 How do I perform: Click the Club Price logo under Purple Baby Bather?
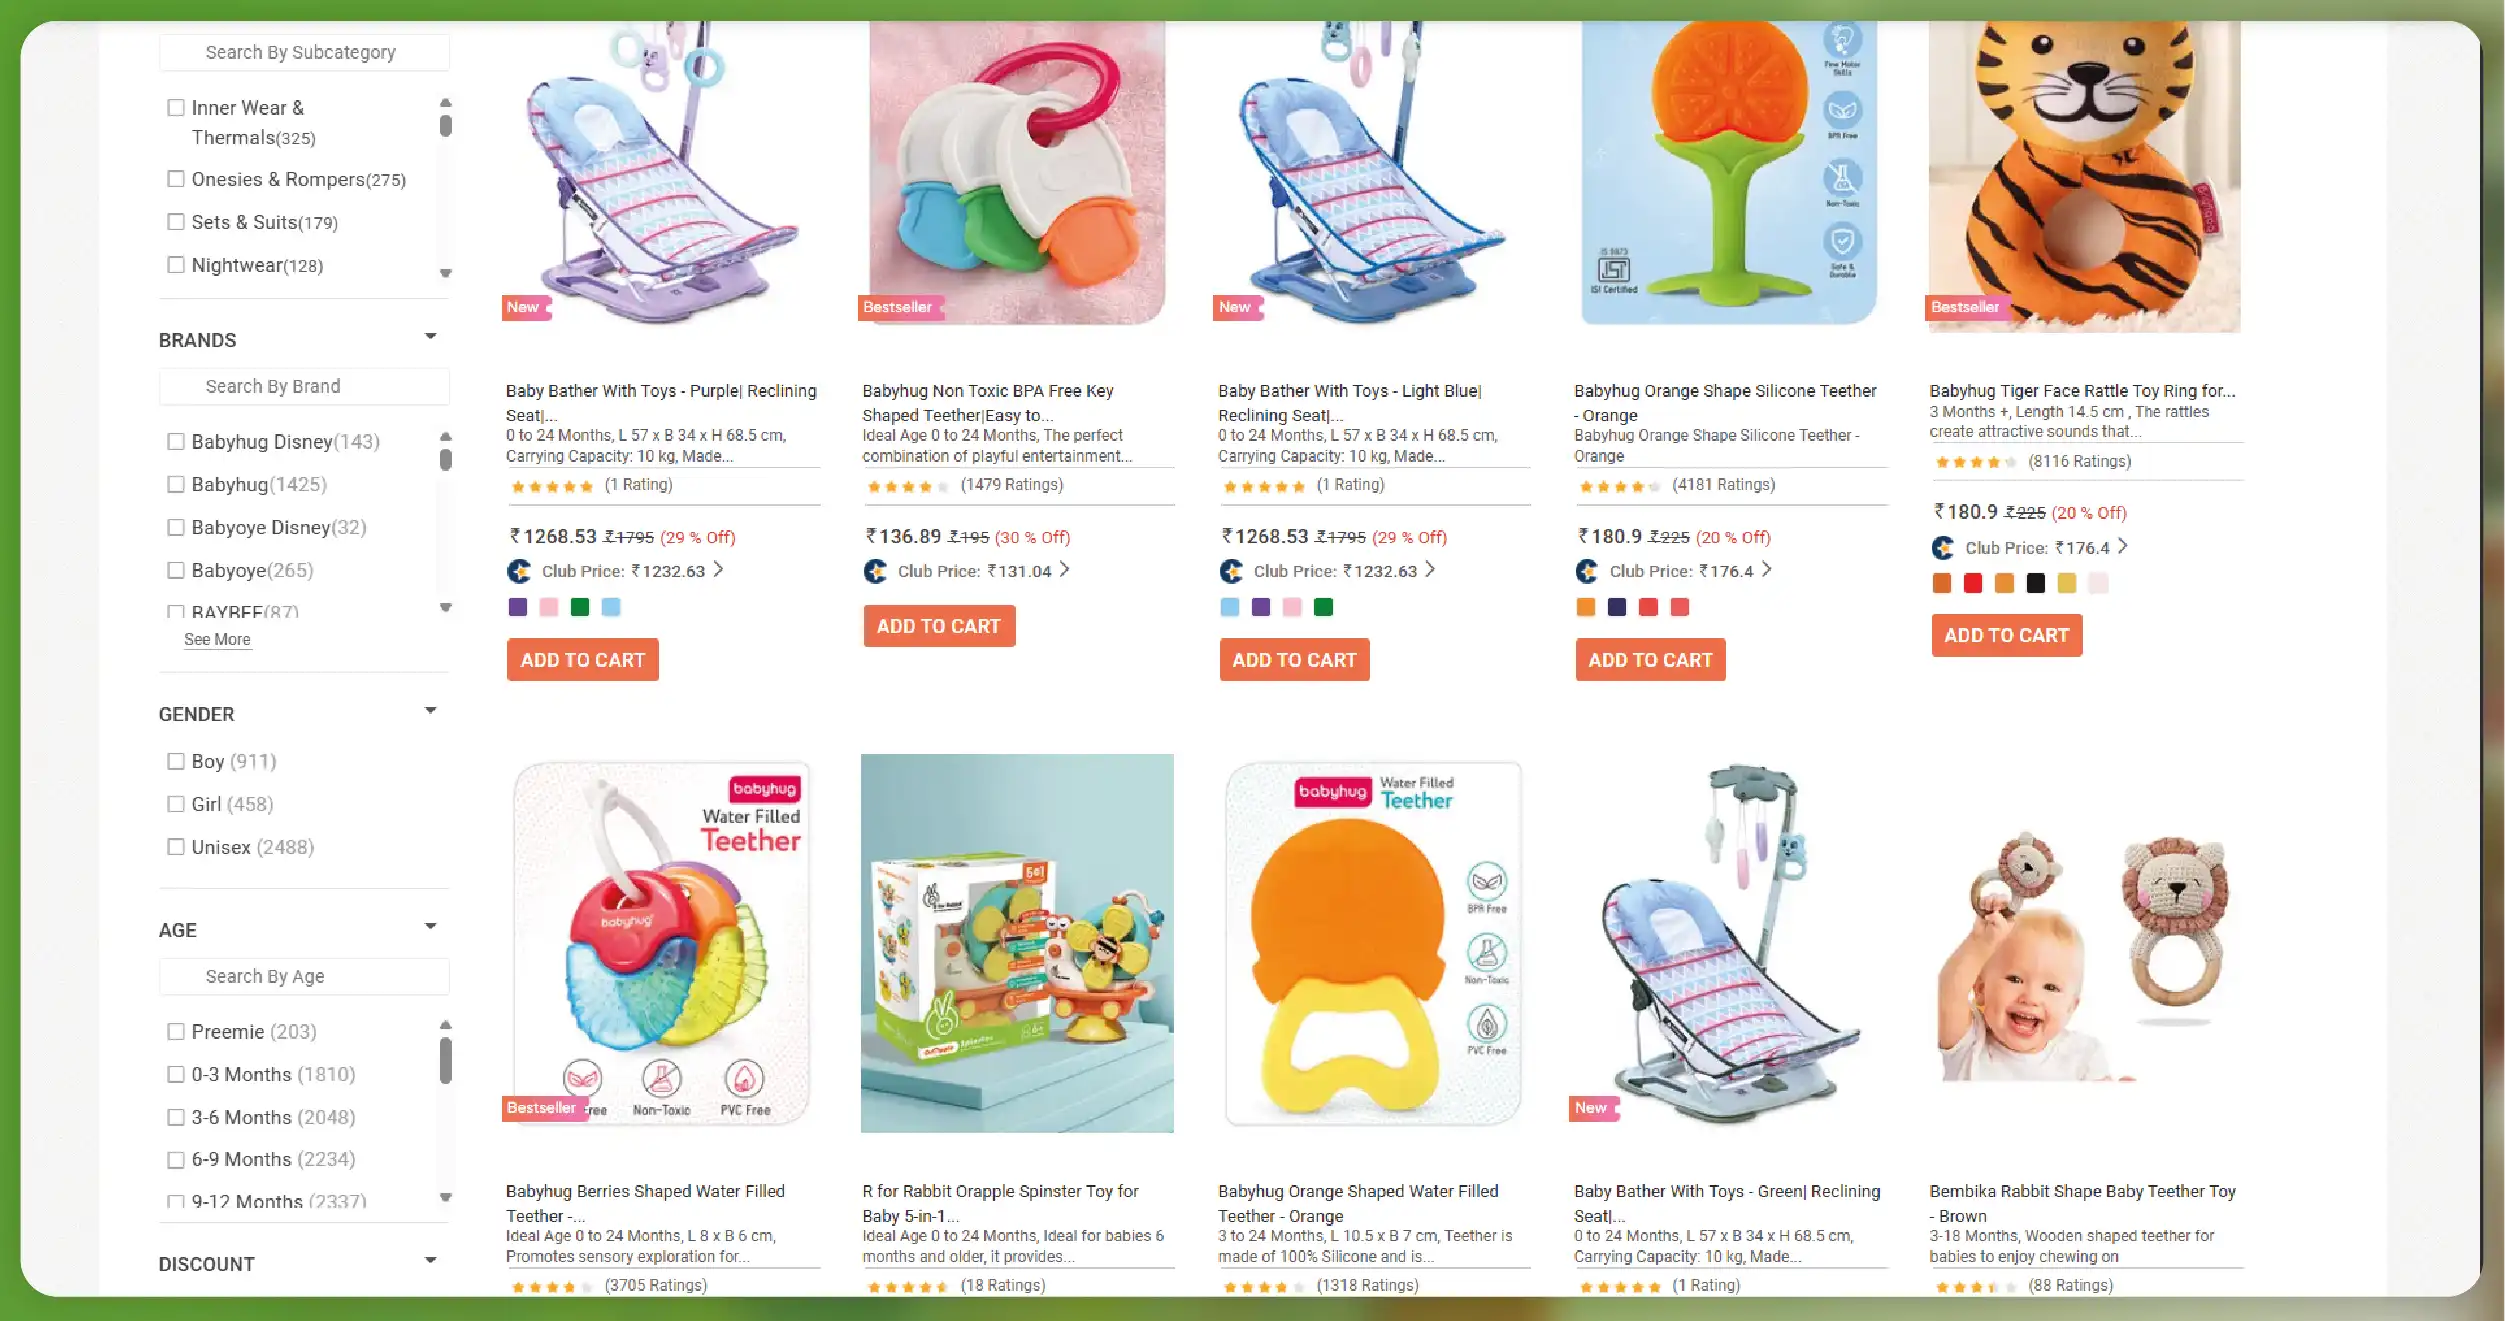(x=519, y=571)
